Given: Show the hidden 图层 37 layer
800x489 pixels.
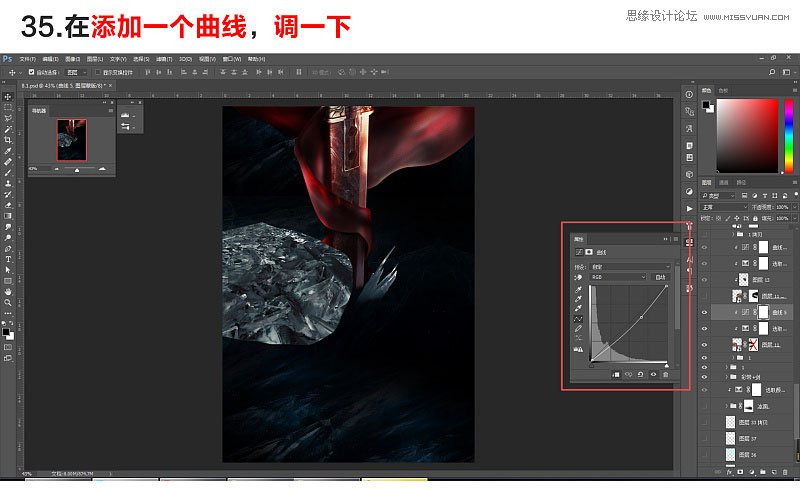Looking at the screenshot, I should click(705, 438).
